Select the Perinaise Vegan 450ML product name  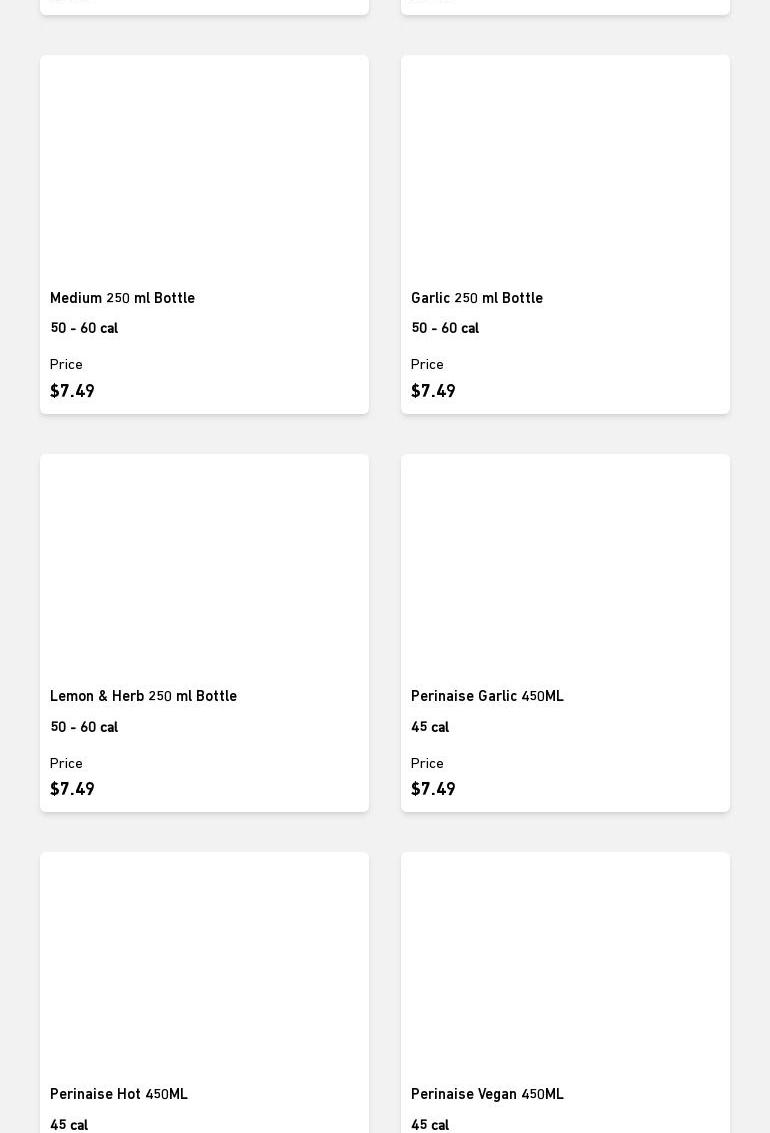tap(487, 1094)
